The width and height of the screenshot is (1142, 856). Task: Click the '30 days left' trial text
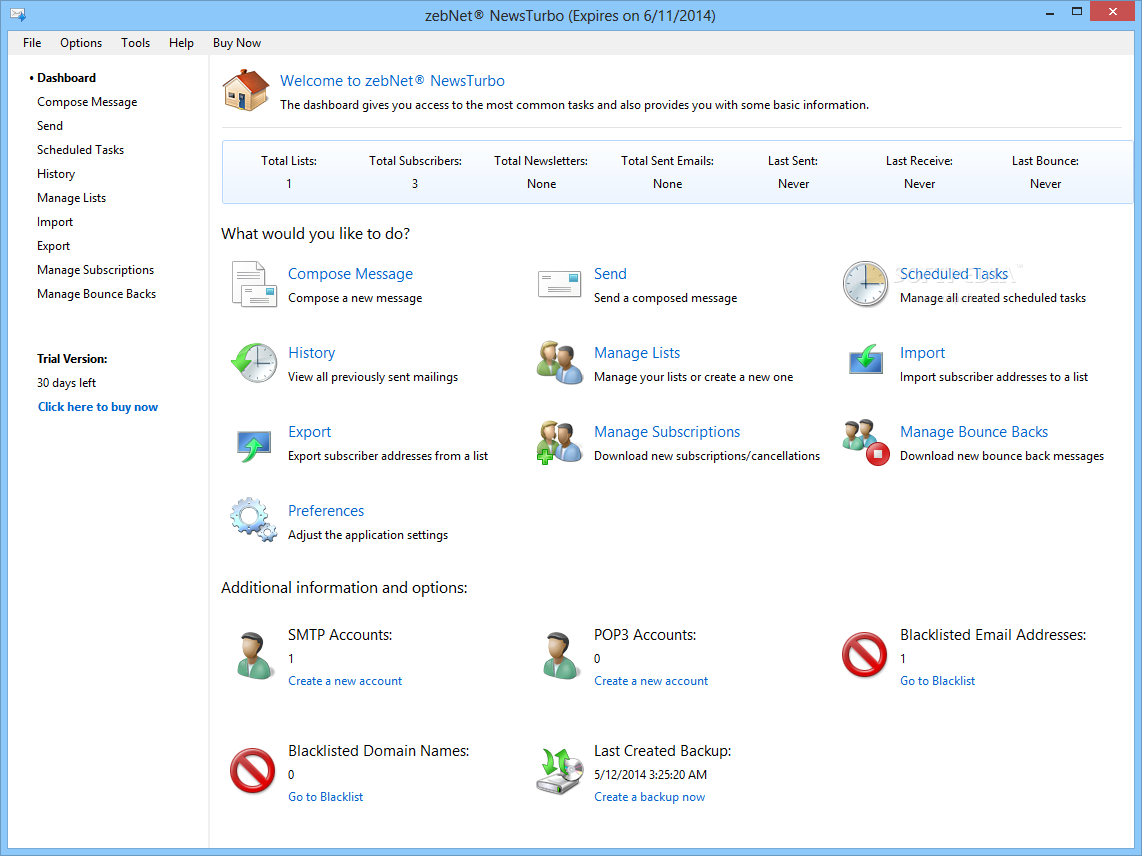(66, 383)
